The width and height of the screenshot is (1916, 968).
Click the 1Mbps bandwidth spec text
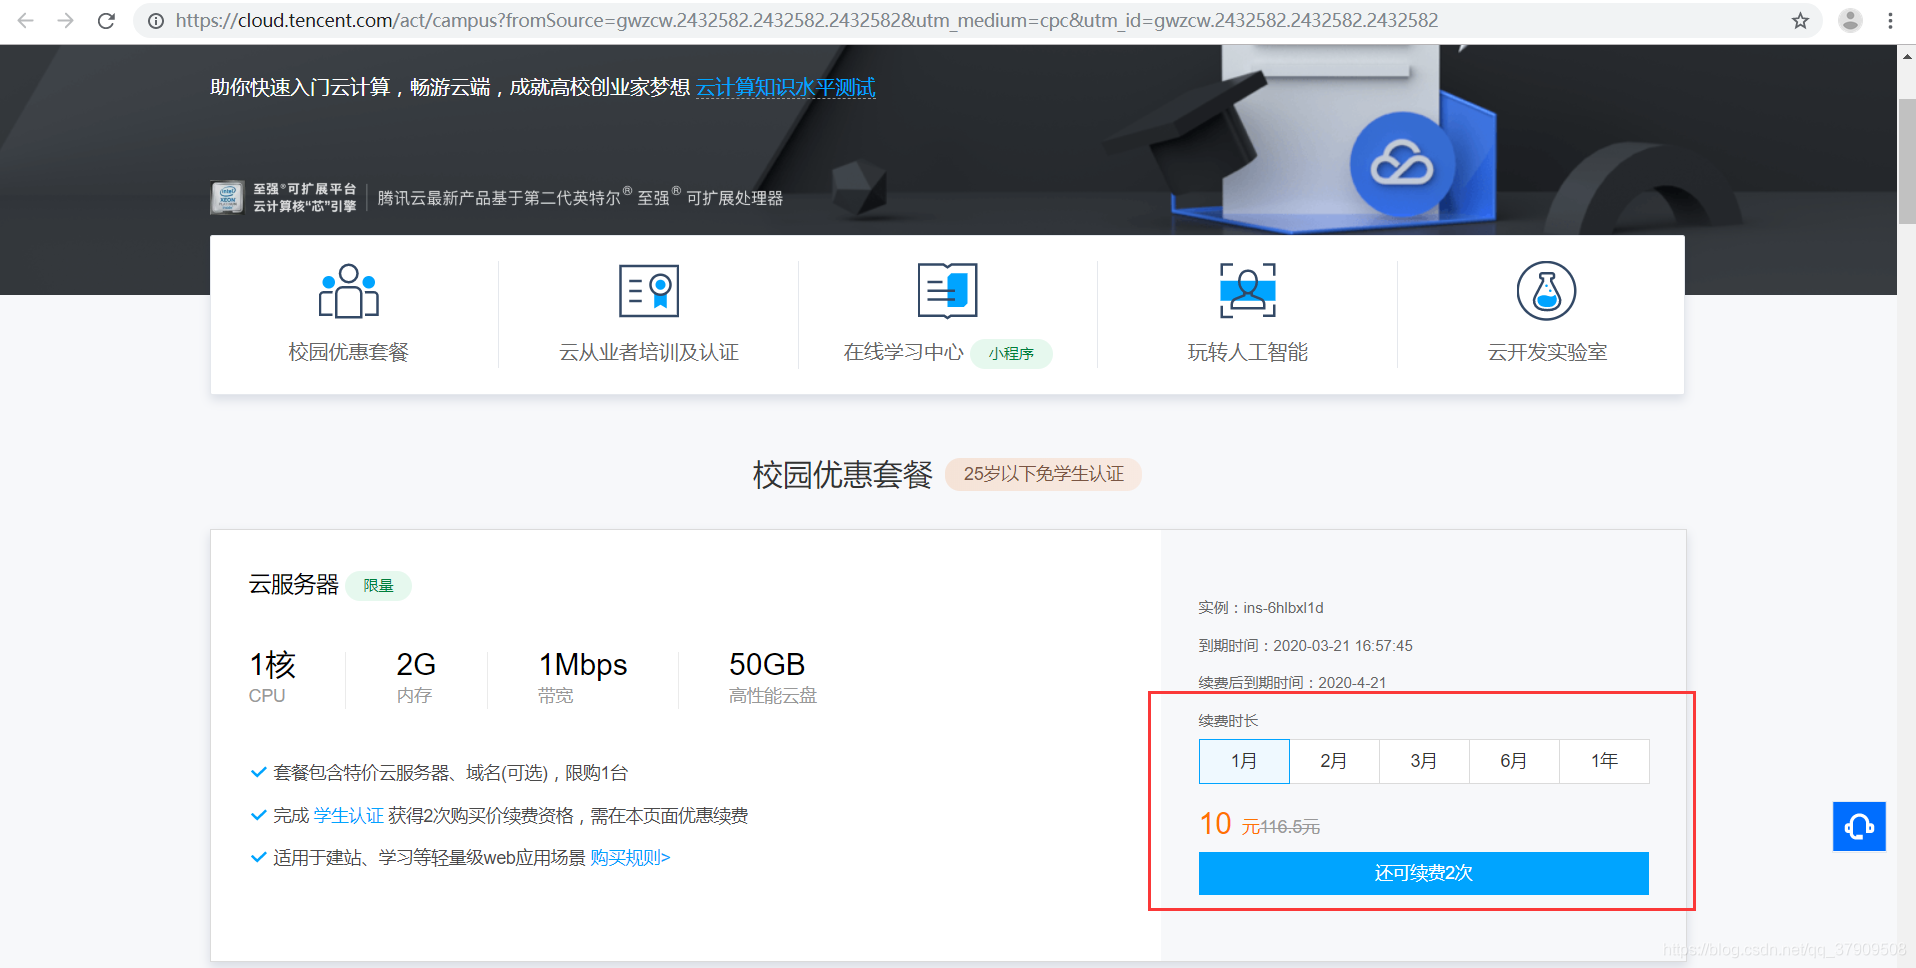click(583, 678)
